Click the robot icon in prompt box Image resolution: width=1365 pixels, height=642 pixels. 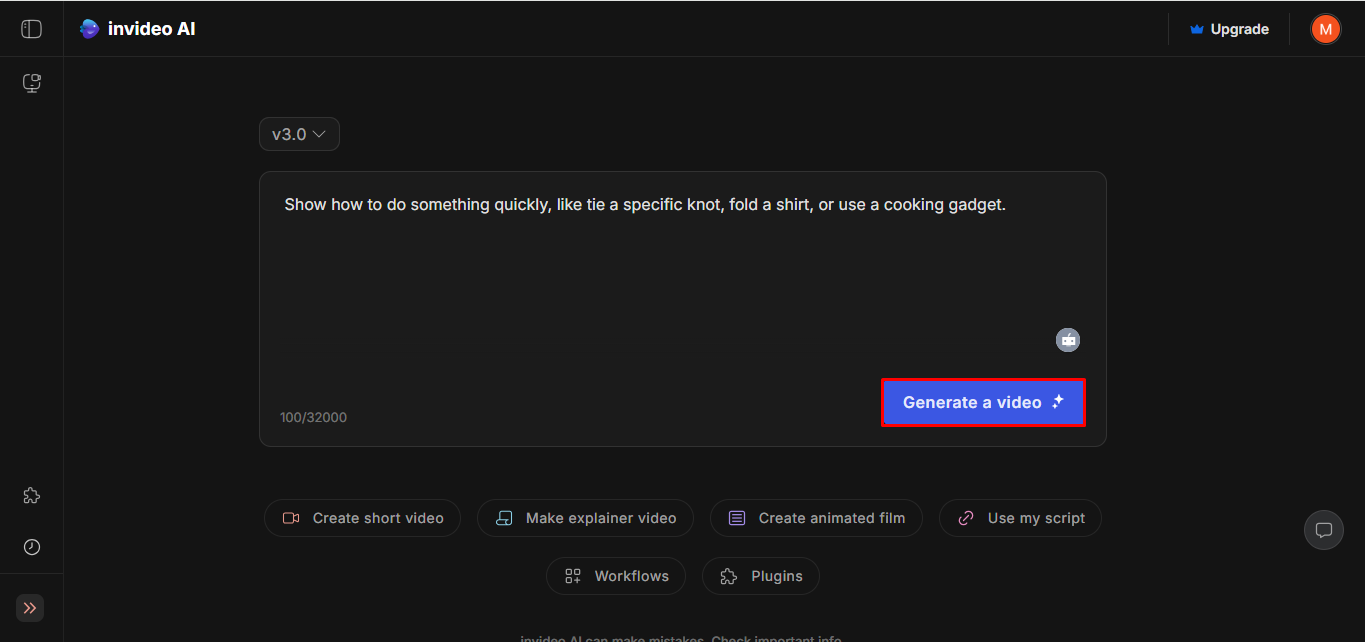point(1068,340)
